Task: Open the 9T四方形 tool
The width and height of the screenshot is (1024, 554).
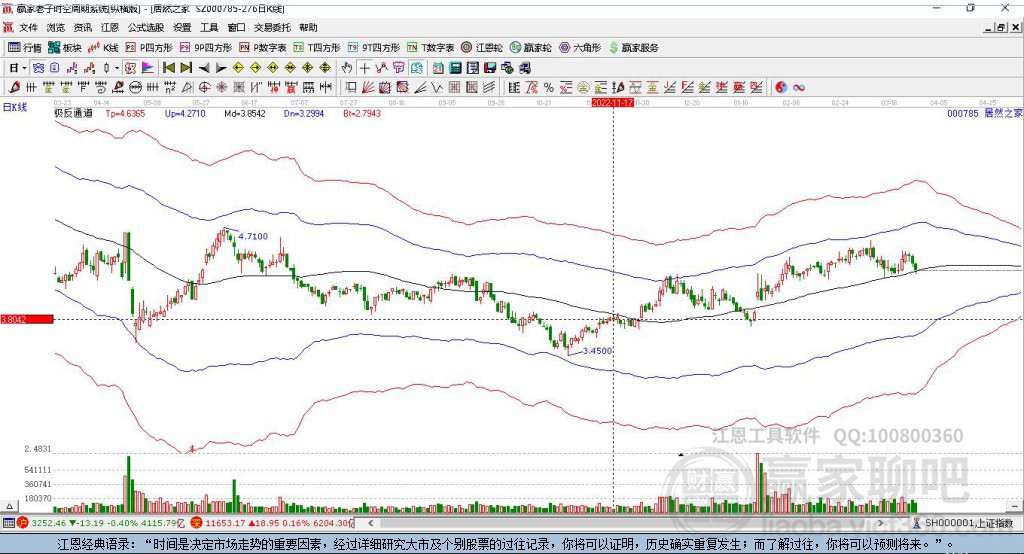Action: 374,48
